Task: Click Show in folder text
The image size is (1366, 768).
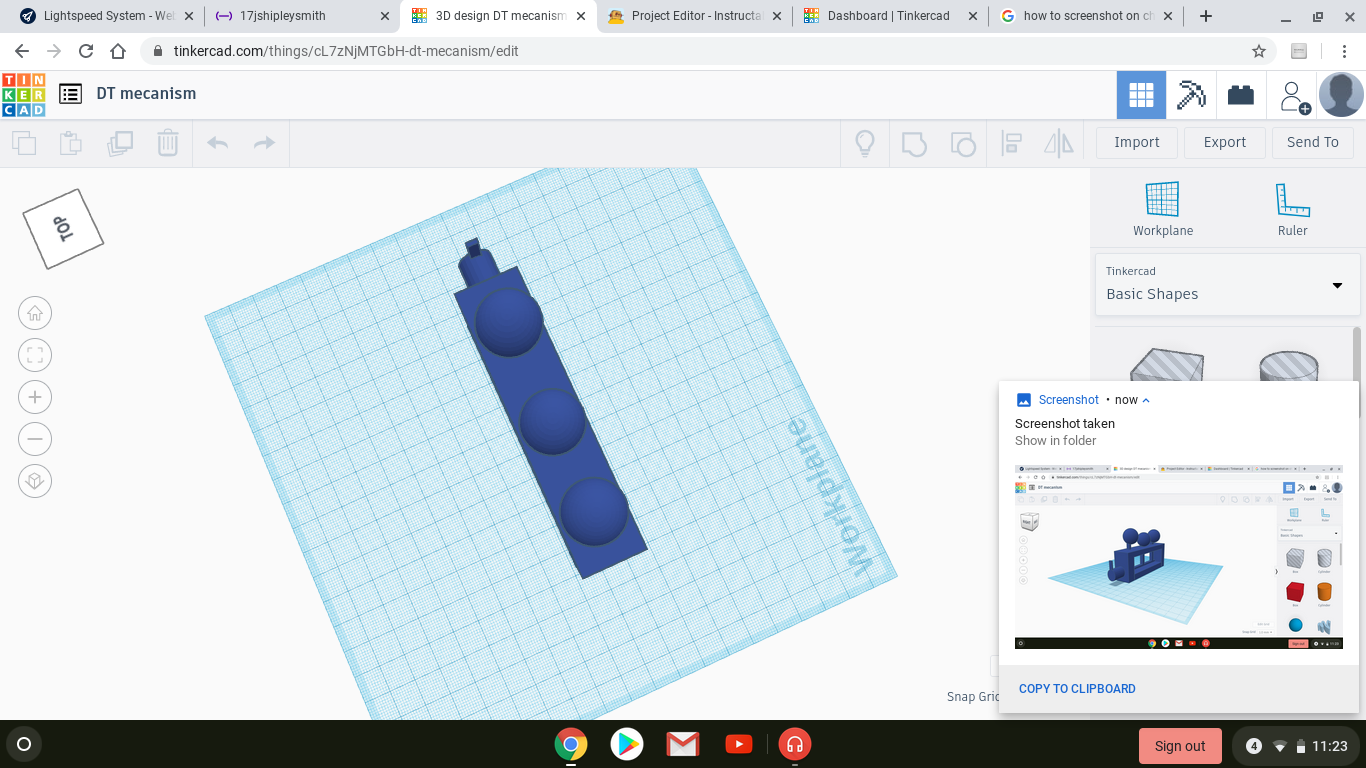Action: [x=1056, y=440]
